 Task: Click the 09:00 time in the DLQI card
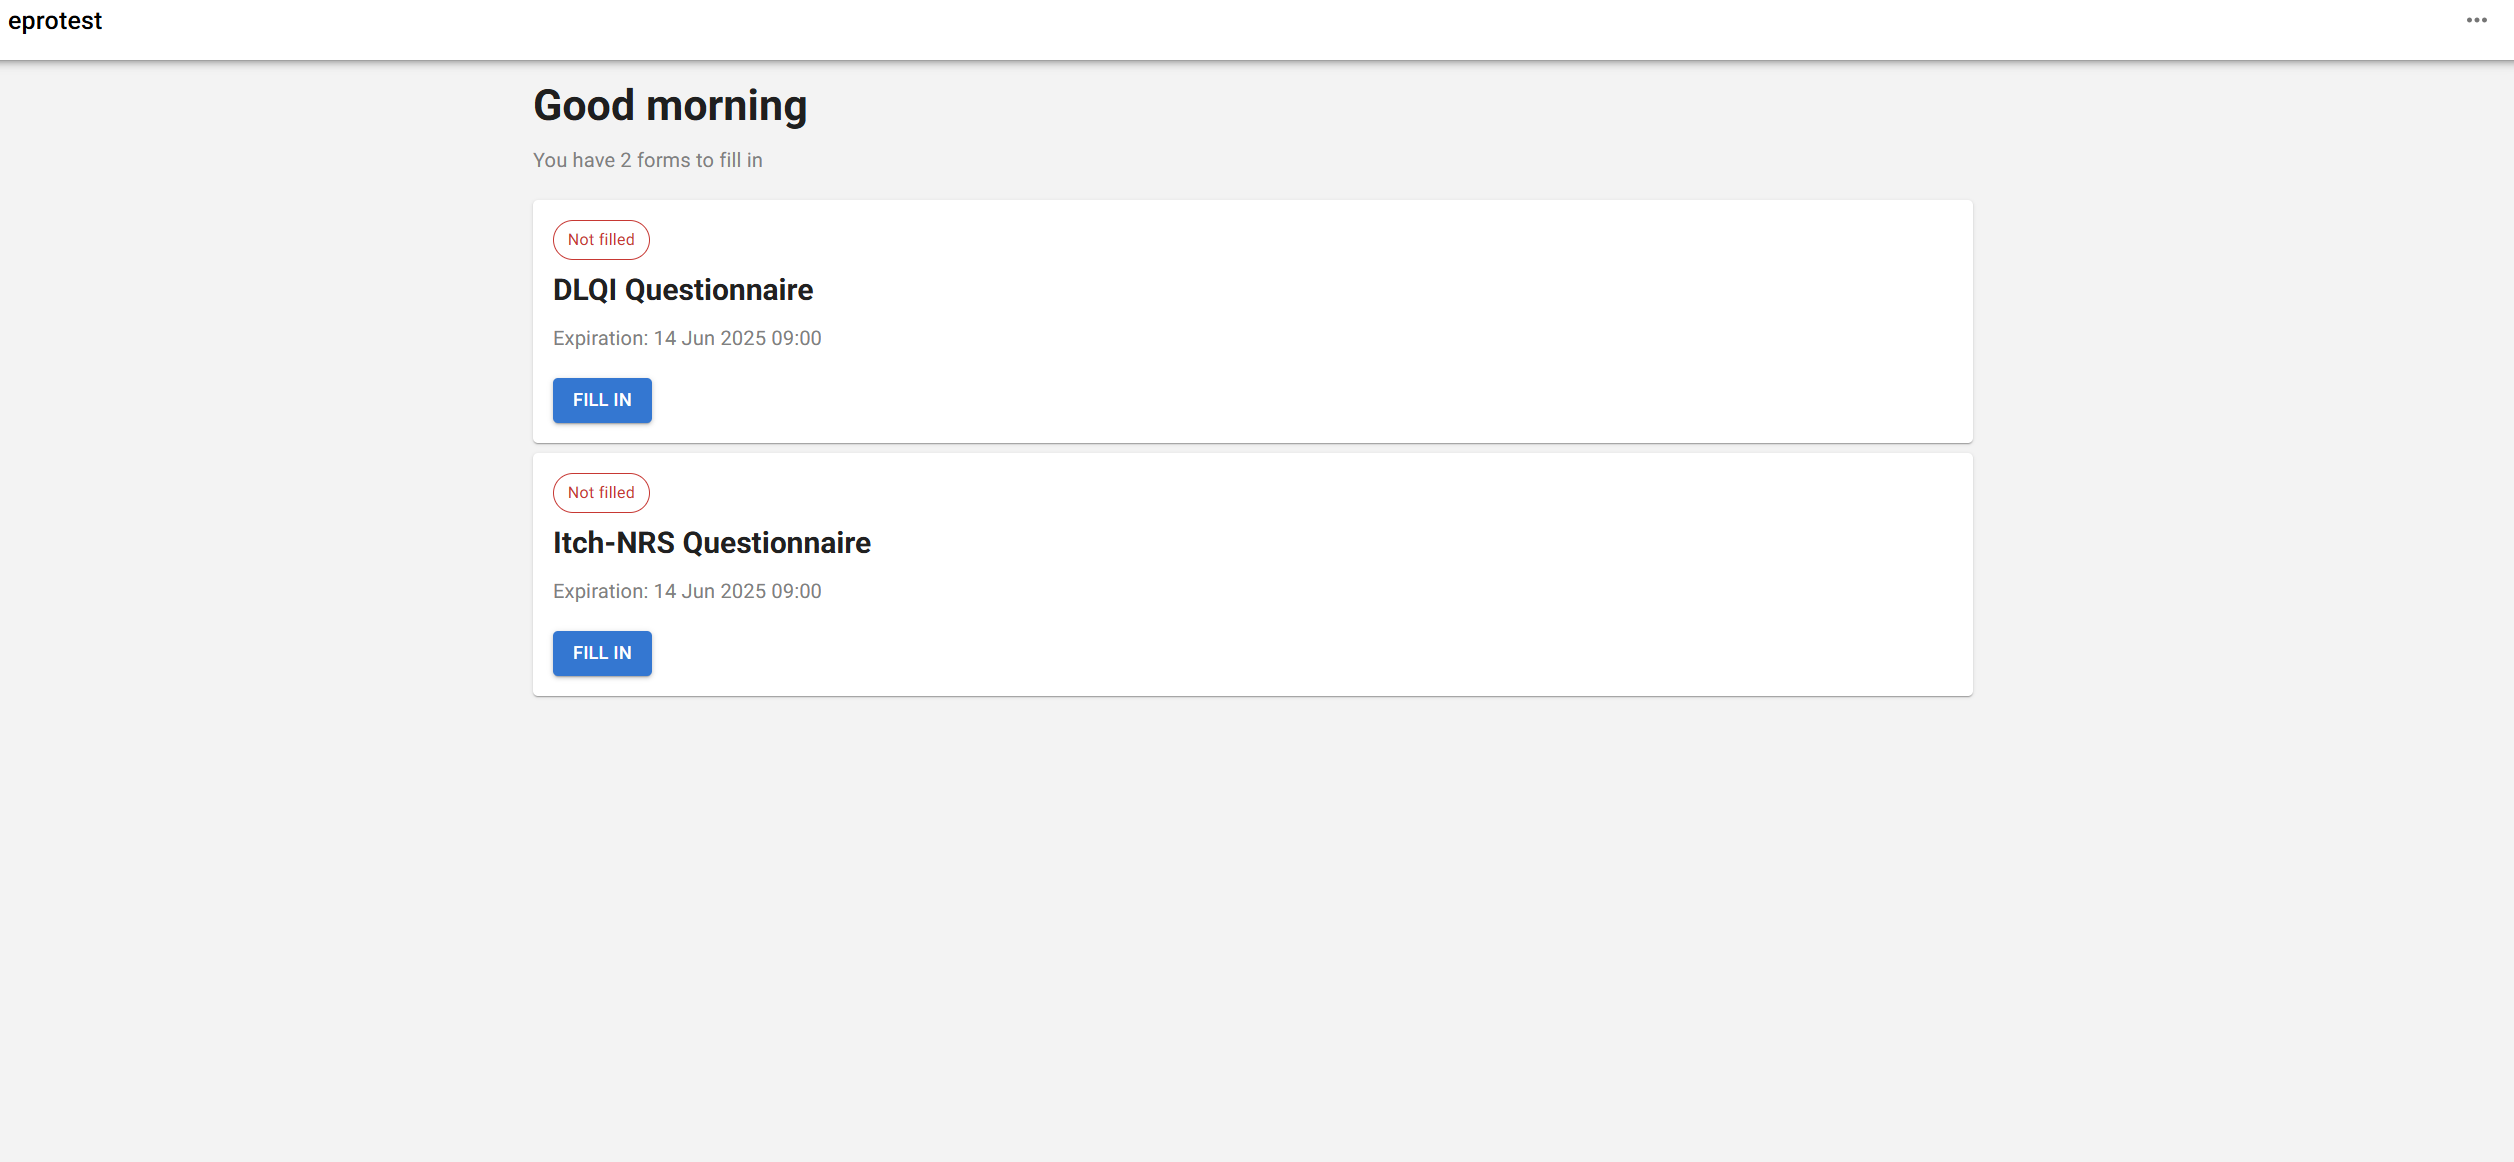[796, 339]
